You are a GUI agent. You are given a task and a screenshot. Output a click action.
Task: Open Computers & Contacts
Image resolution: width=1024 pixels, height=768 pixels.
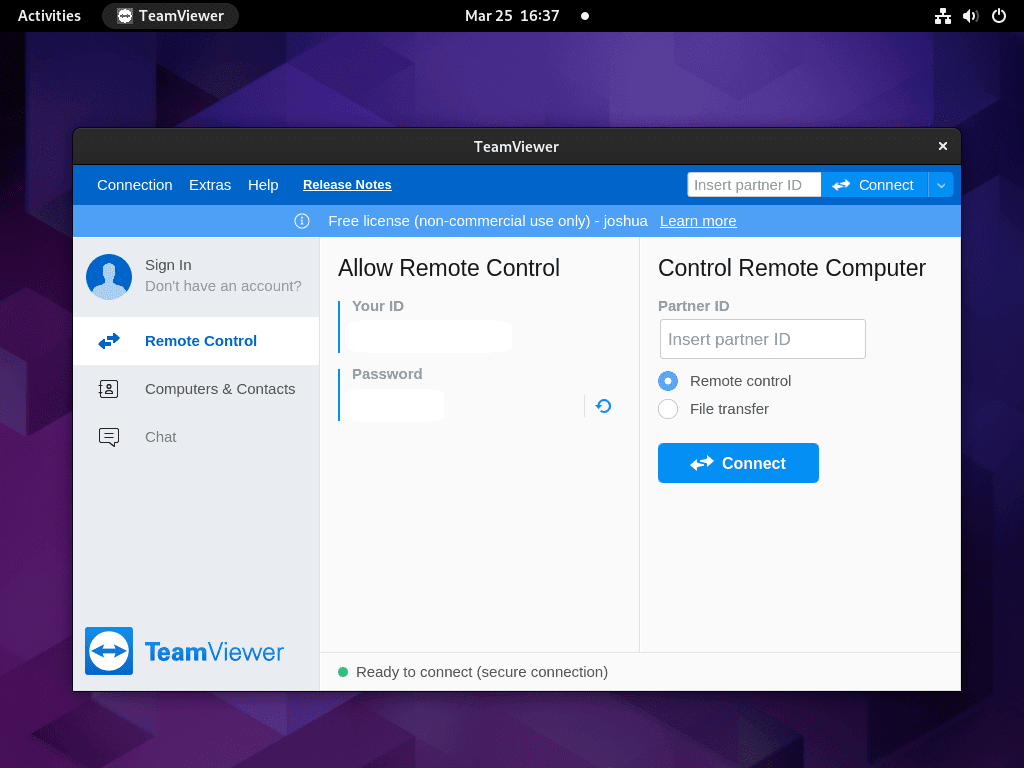[220, 388]
